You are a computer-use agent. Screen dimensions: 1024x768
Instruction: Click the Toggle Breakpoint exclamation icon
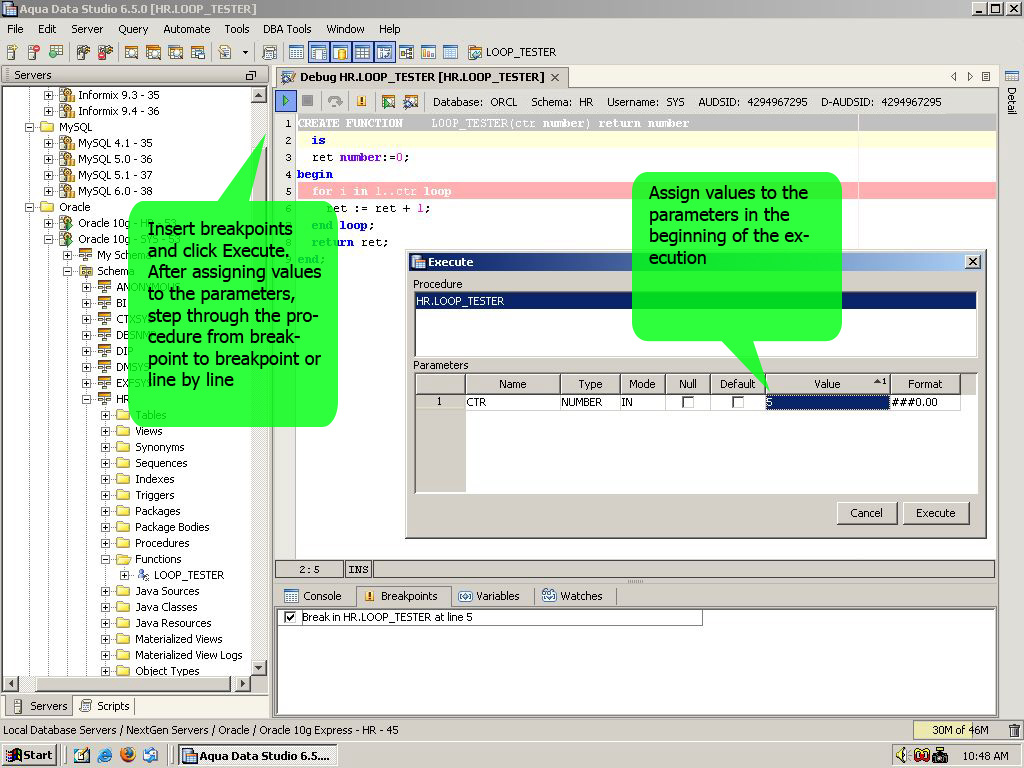tap(361, 101)
